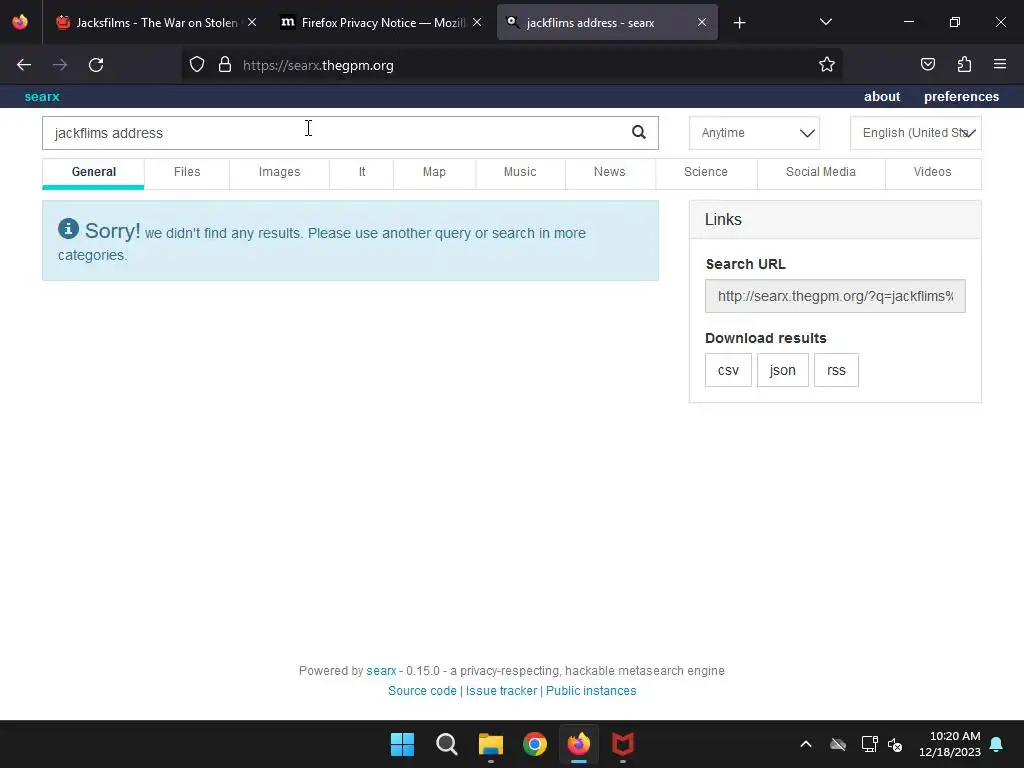Open Windows taskbar search
This screenshot has width=1024, height=768.
[447, 744]
